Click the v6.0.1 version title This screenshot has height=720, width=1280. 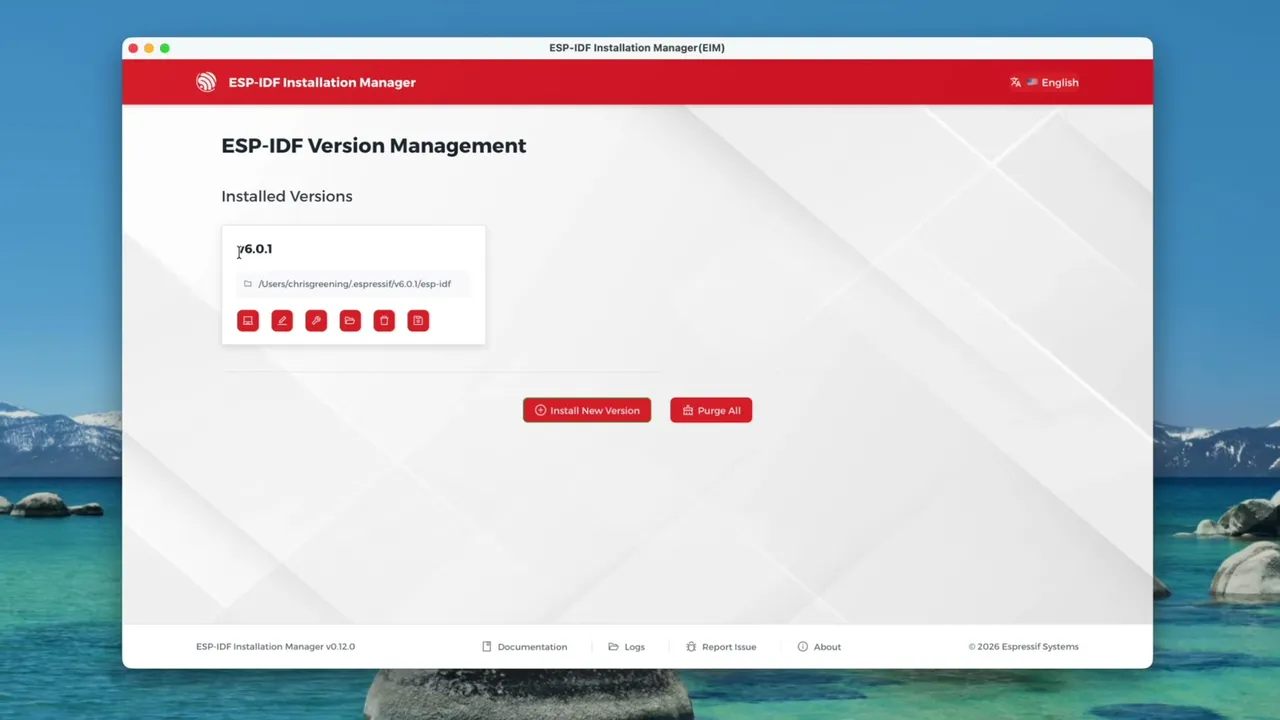coord(254,249)
